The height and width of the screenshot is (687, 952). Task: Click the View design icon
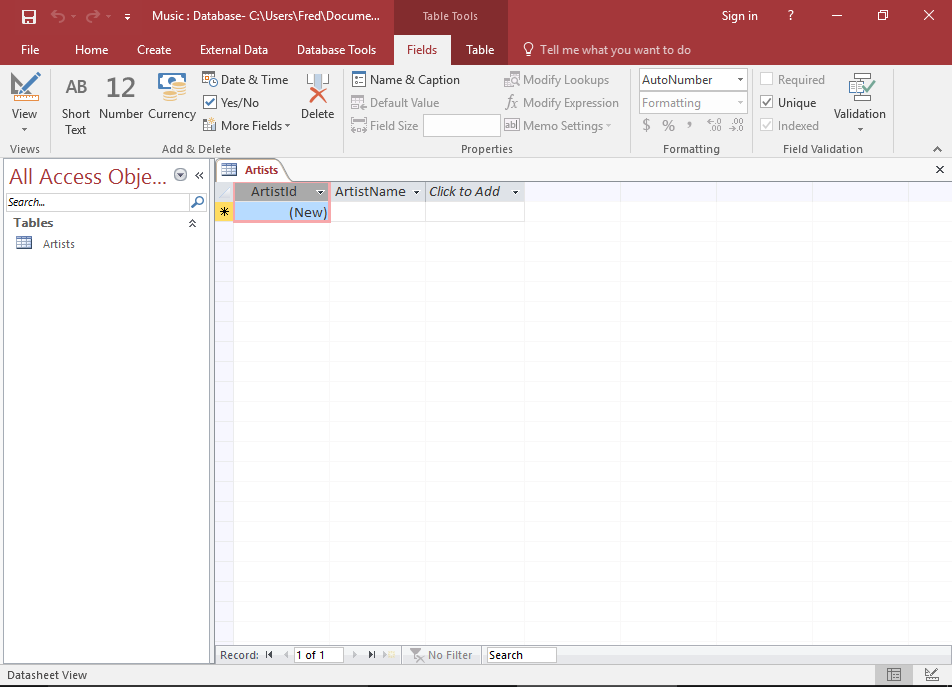tap(25, 87)
